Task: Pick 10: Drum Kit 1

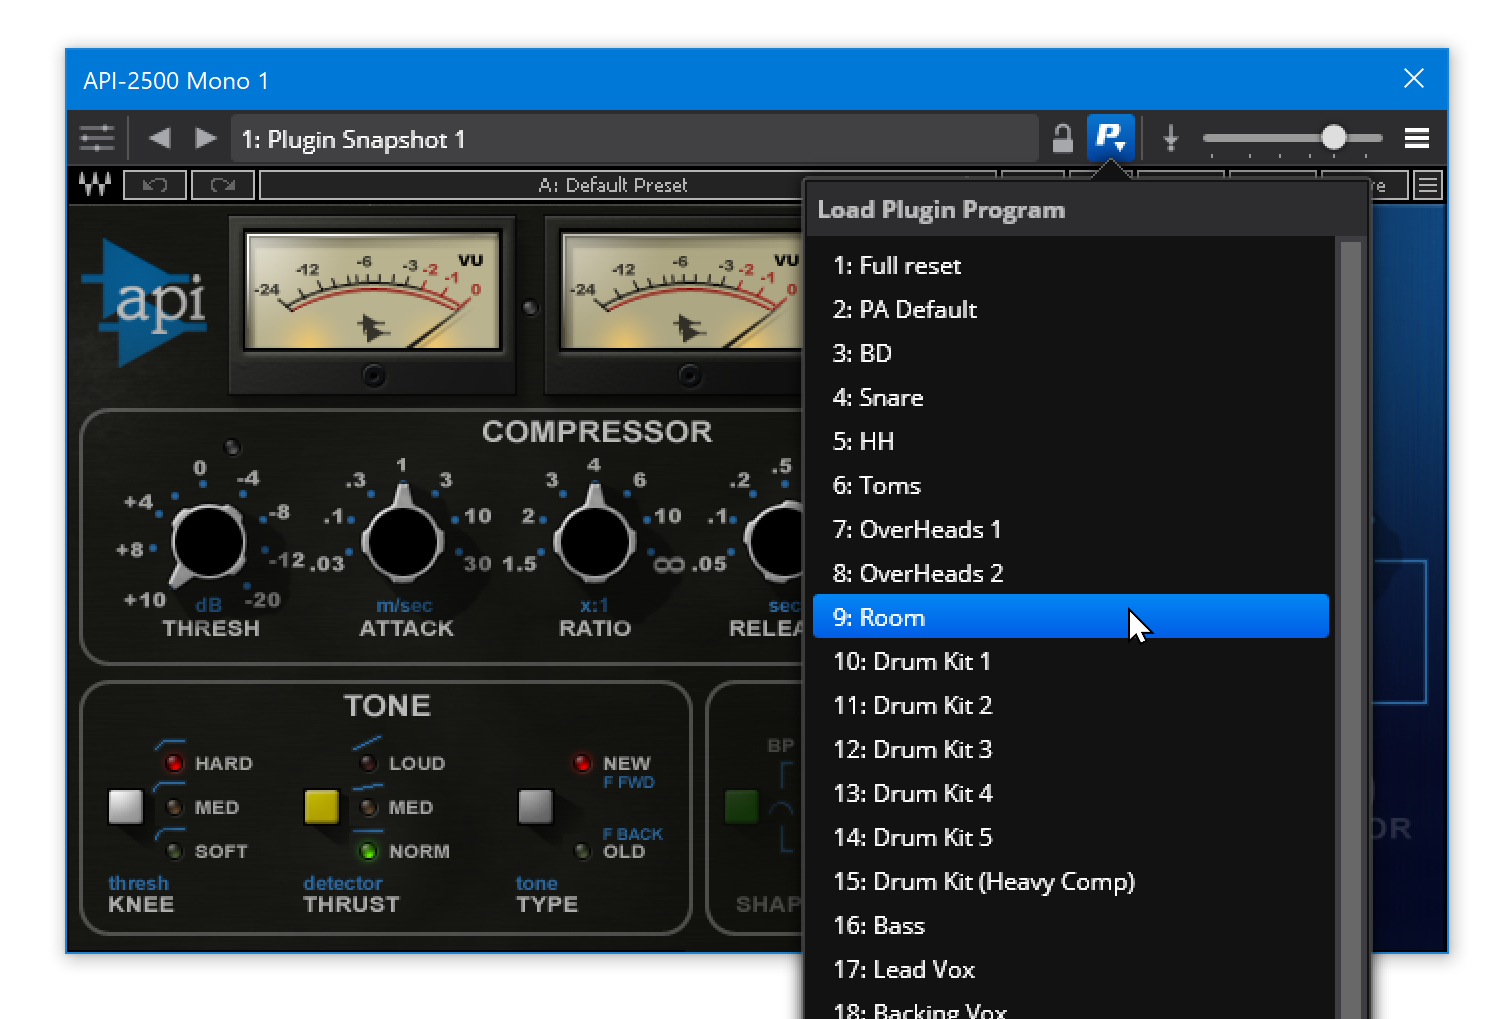Action: [1071, 662]
